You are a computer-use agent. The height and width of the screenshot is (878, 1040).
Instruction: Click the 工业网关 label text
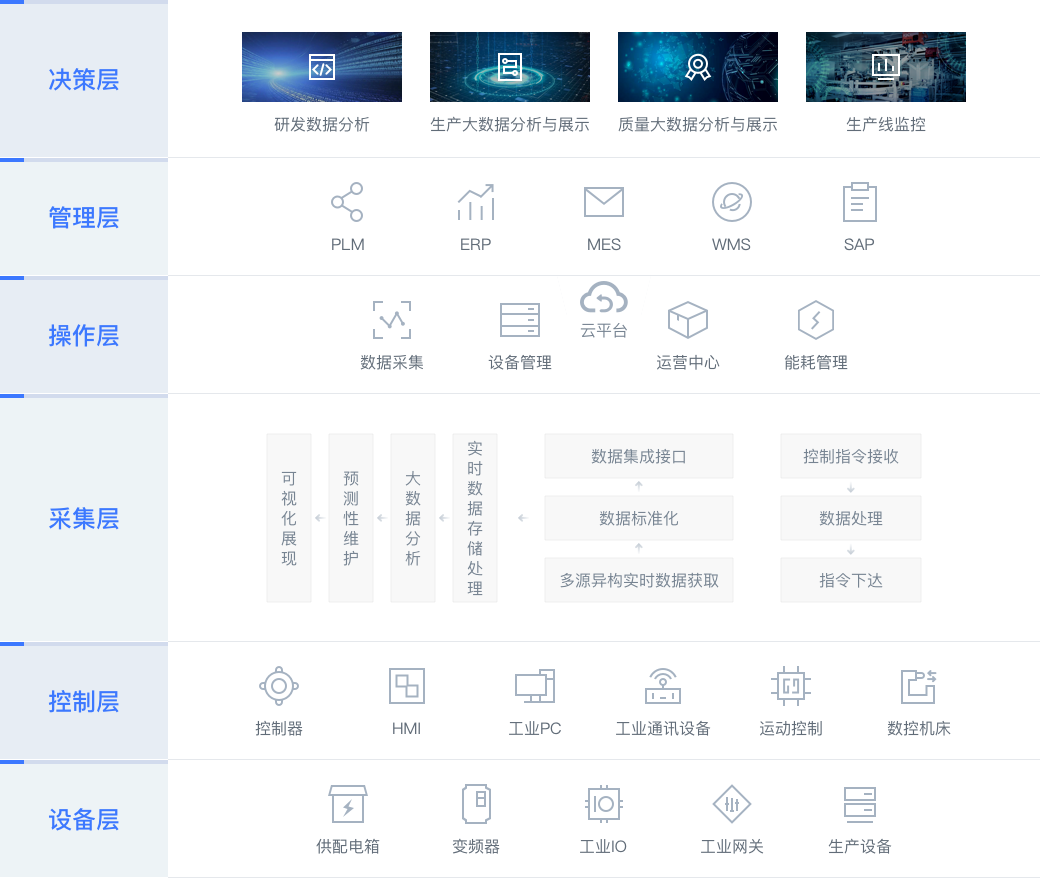tap(732, 846)
